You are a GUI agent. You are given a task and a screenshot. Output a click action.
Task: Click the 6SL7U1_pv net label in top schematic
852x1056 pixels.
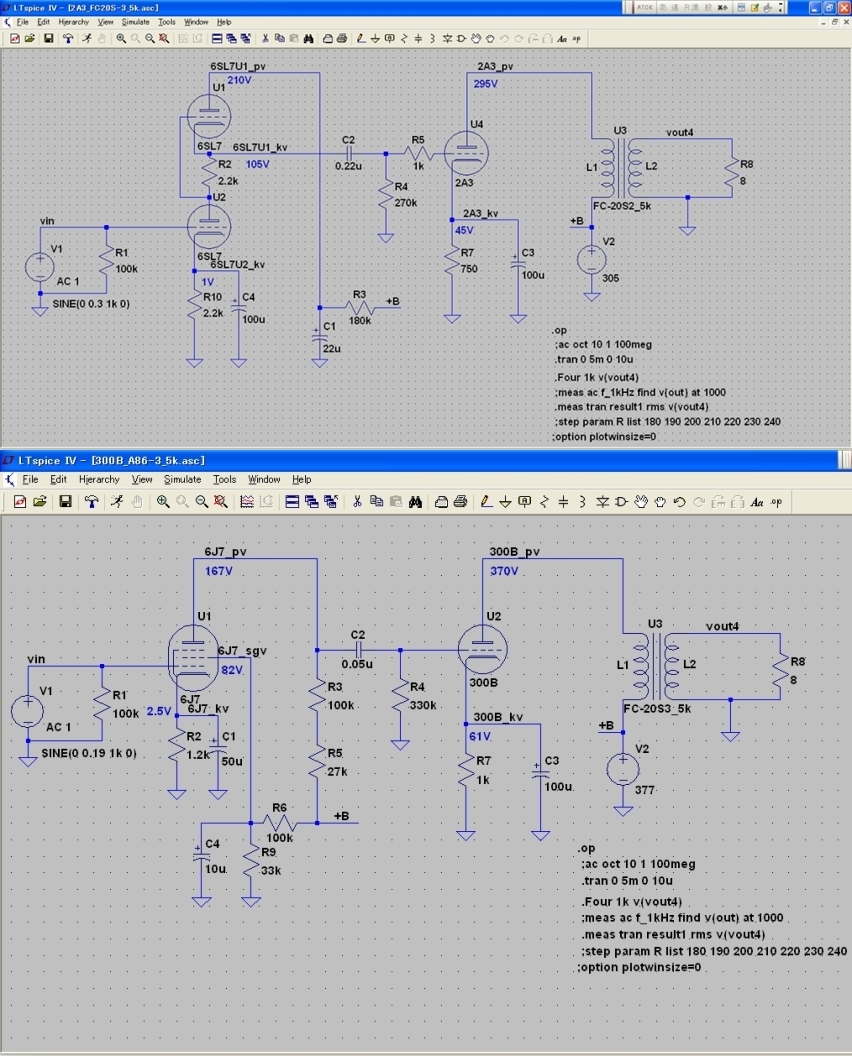pos(238,66)
